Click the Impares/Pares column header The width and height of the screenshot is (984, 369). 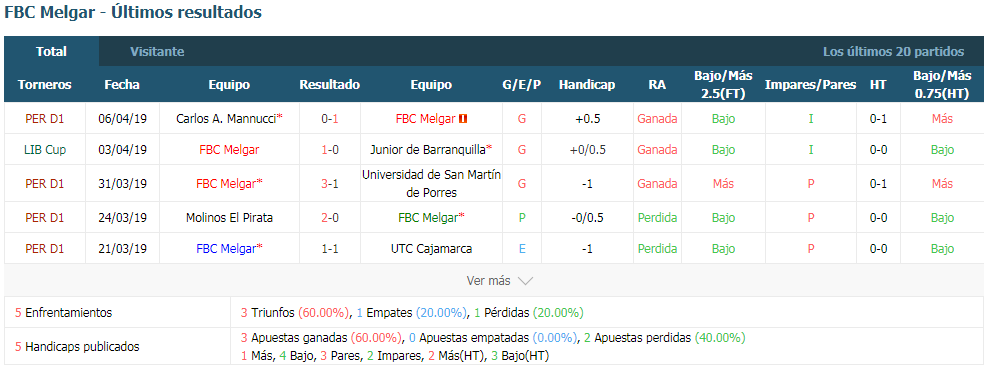[x=810, y=85]
